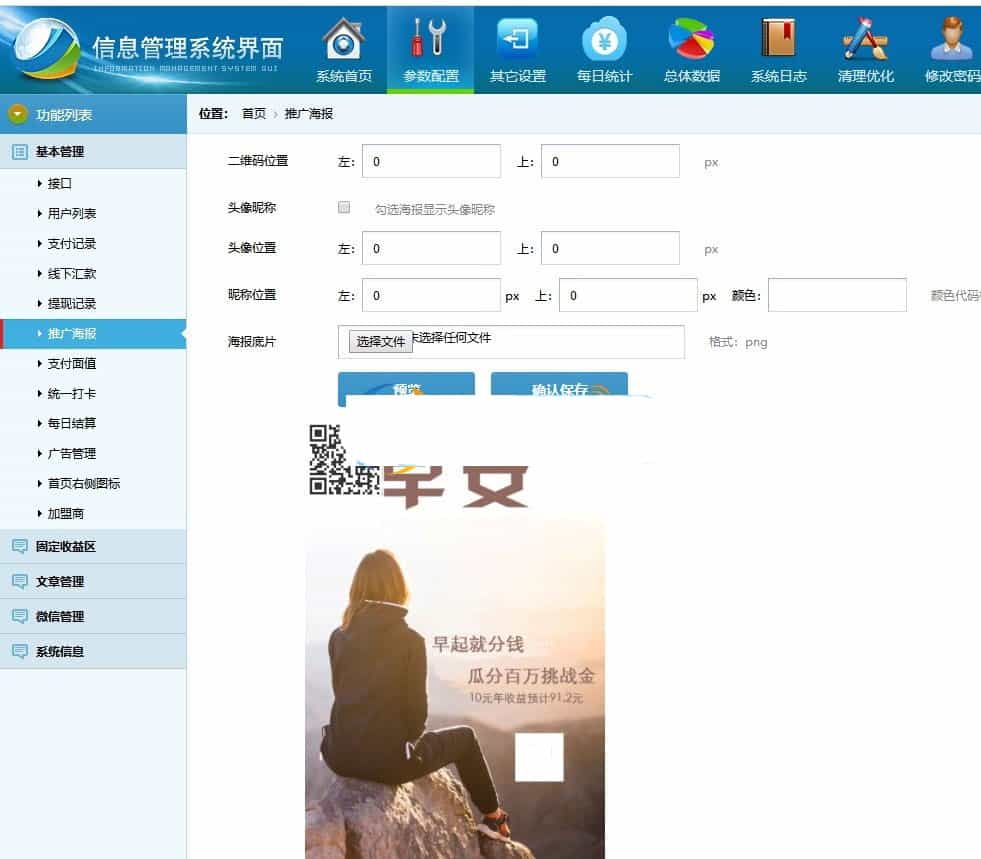Focus the 二维码位置 上 input field
Viewport: 981px width, 859px height.
click(610, 161)
